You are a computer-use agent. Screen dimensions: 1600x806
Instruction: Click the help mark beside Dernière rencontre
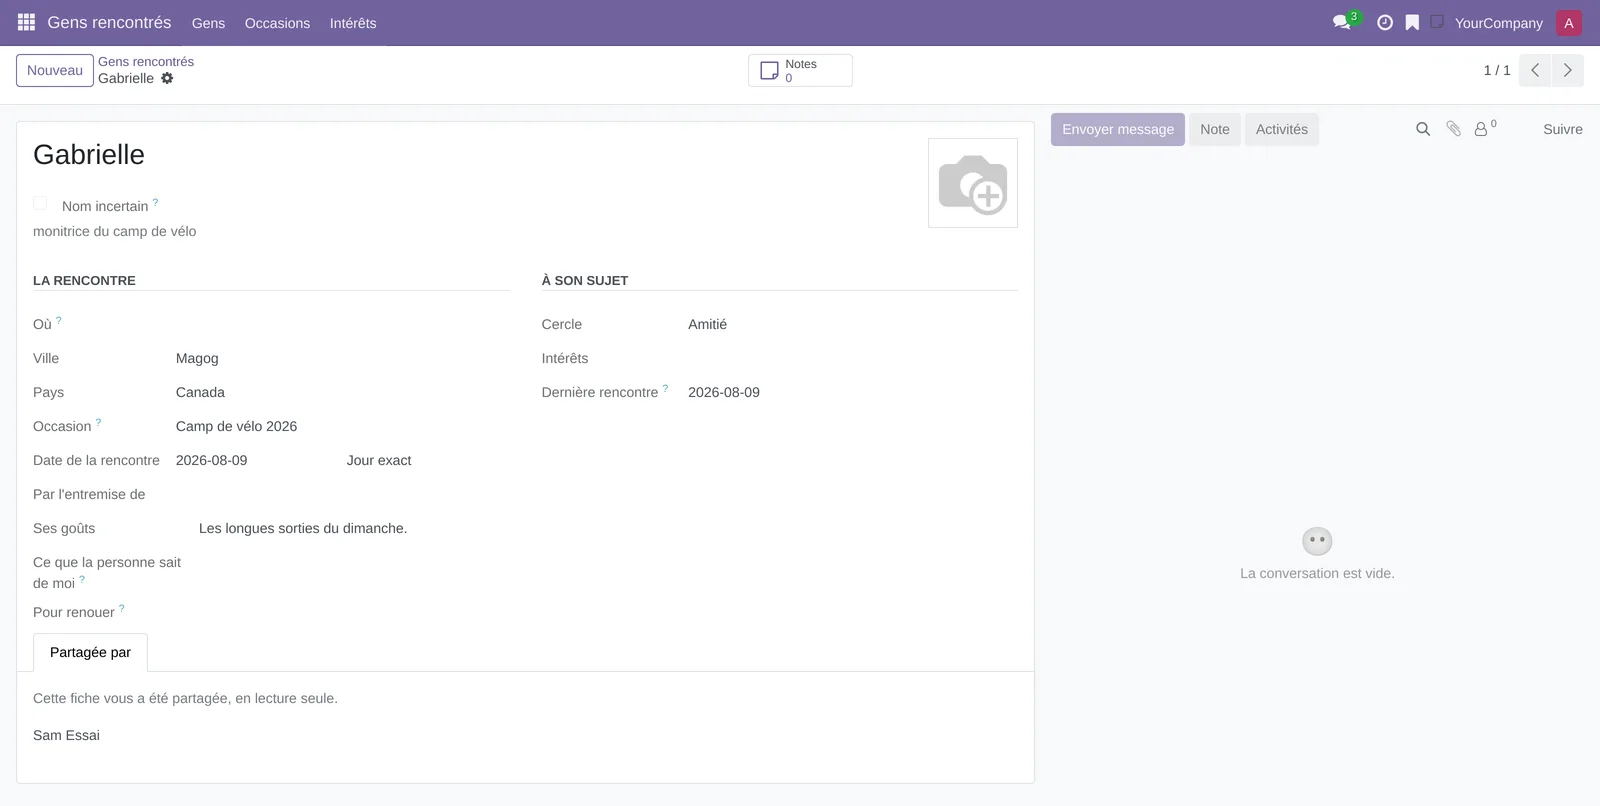(665, 388)
